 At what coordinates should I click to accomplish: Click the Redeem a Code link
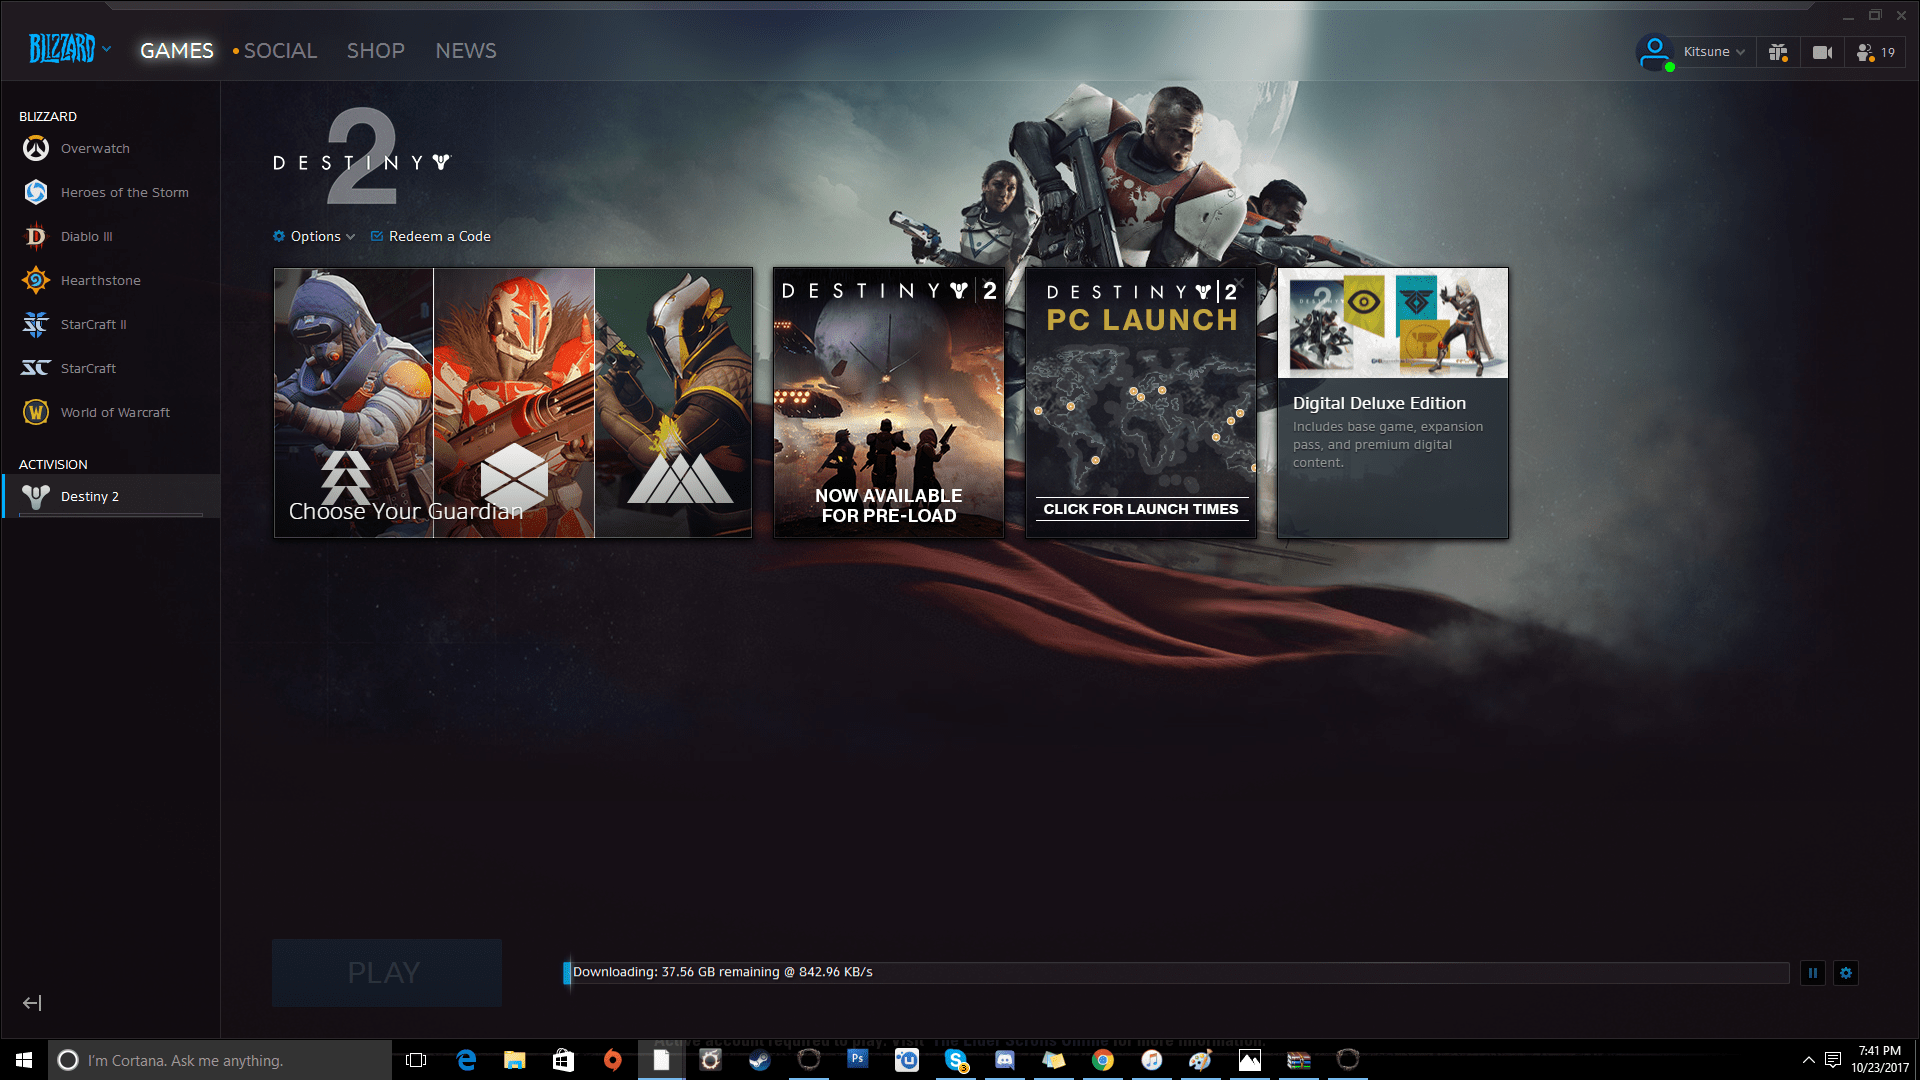click(x=439, y=236)
